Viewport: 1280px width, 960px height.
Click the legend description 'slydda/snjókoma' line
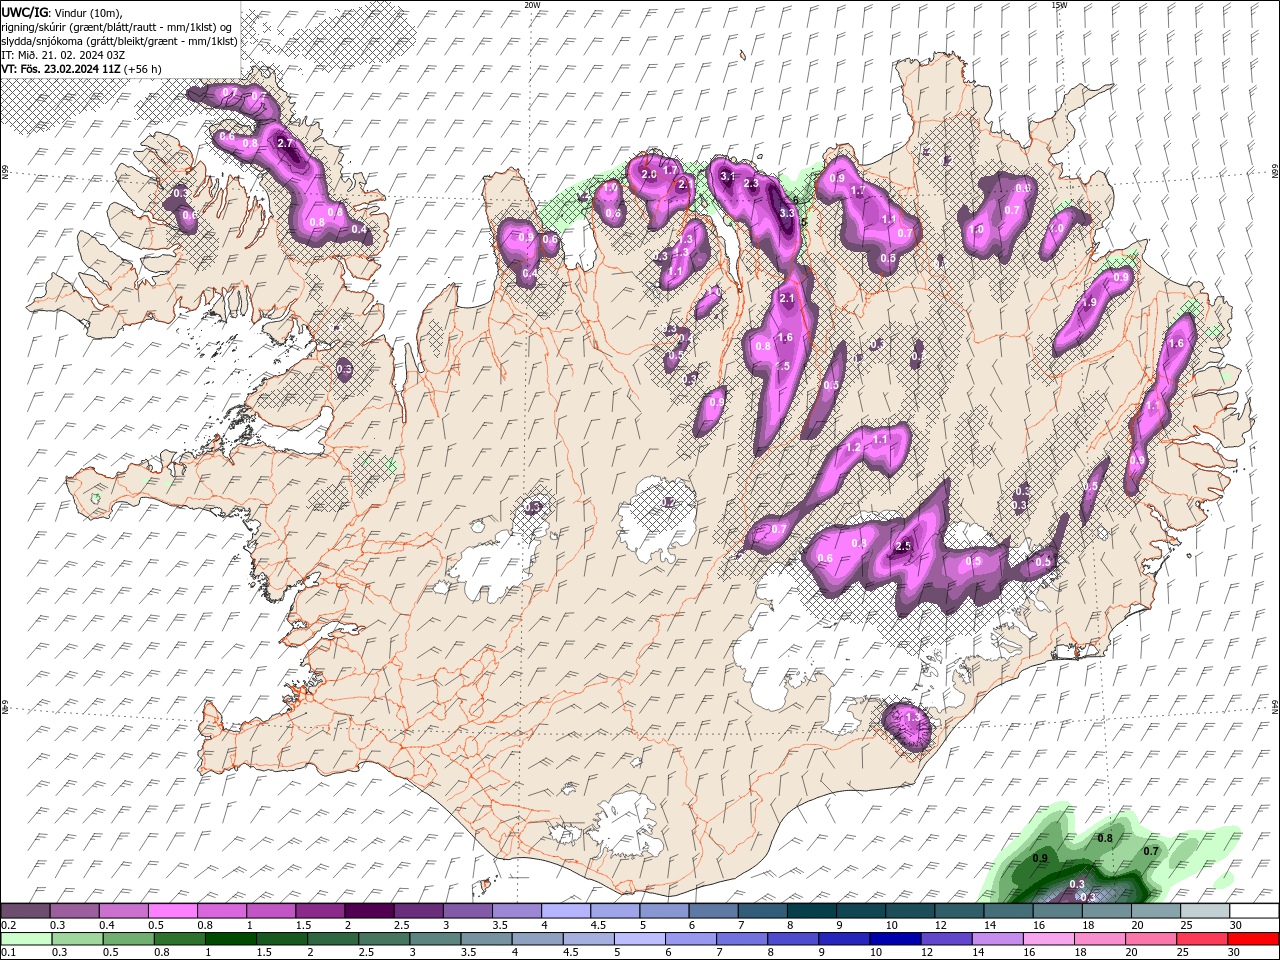120,41
